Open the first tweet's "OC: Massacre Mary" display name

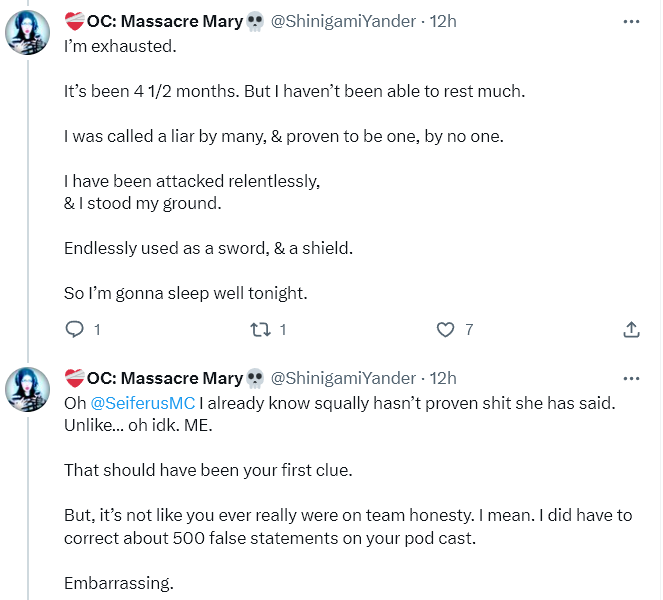tap(164, 22)
